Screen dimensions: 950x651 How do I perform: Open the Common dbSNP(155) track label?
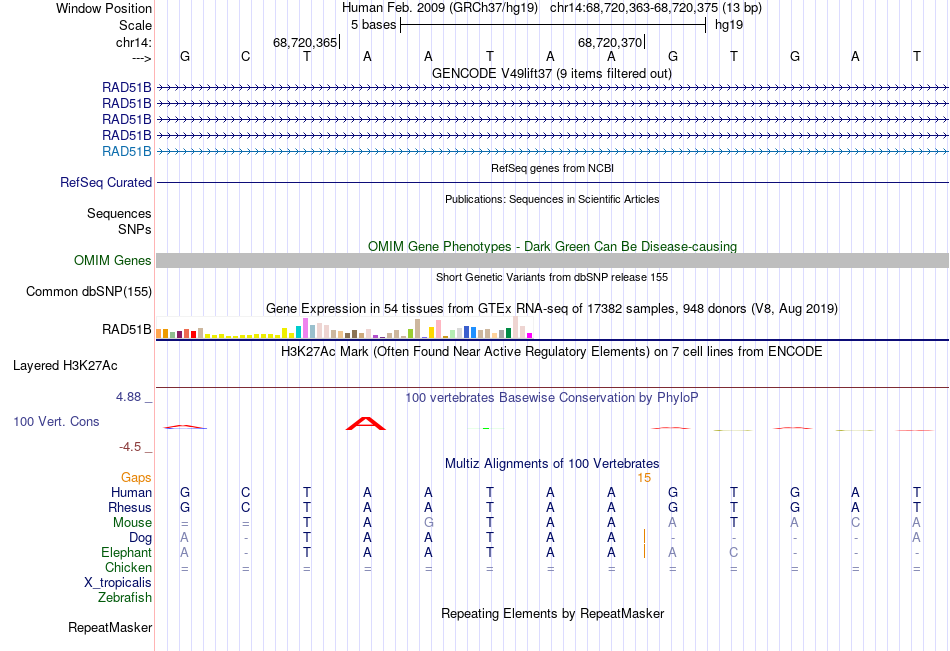tap(89, 292)
